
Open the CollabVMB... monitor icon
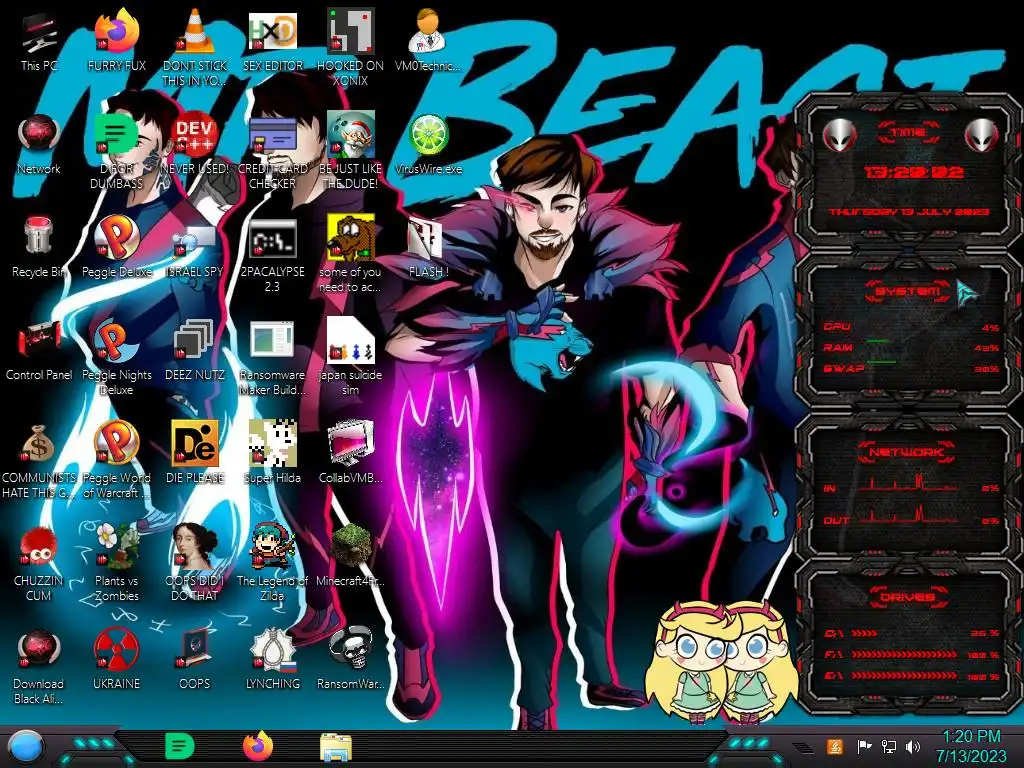(x=350, y=453)
